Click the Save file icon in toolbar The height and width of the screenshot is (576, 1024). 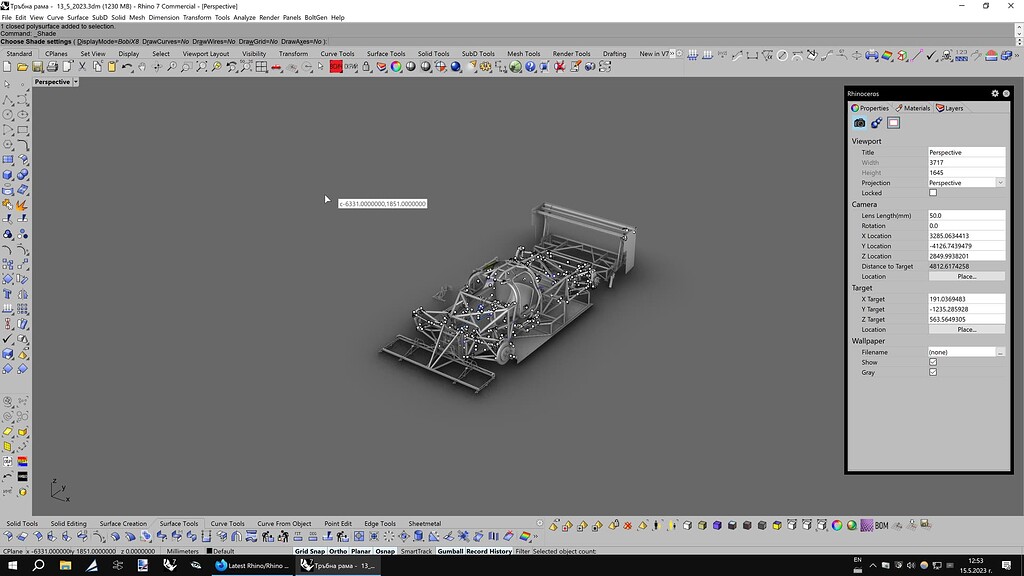click(37, 67)
